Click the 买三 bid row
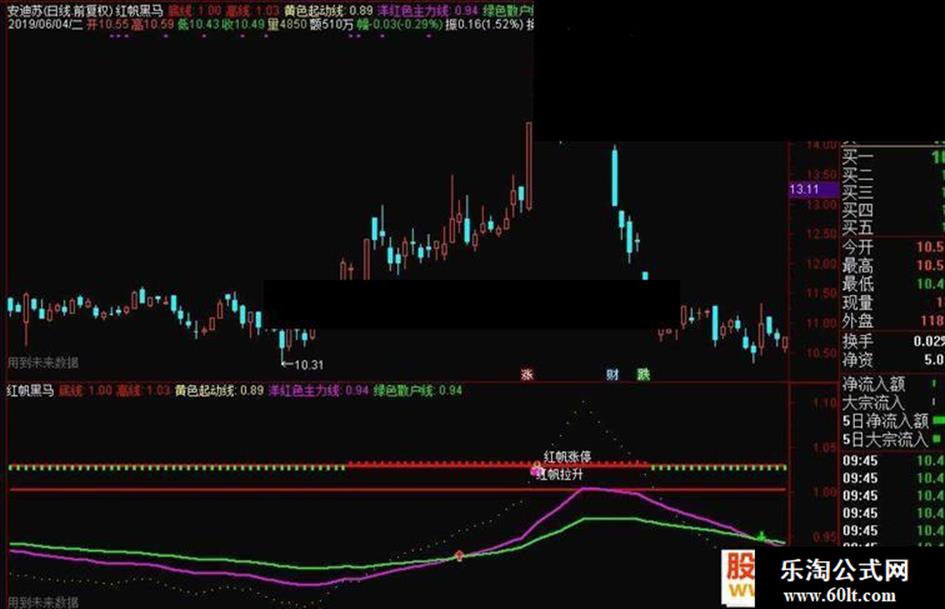Screen dimensions: 945x609 pos(893,193)
